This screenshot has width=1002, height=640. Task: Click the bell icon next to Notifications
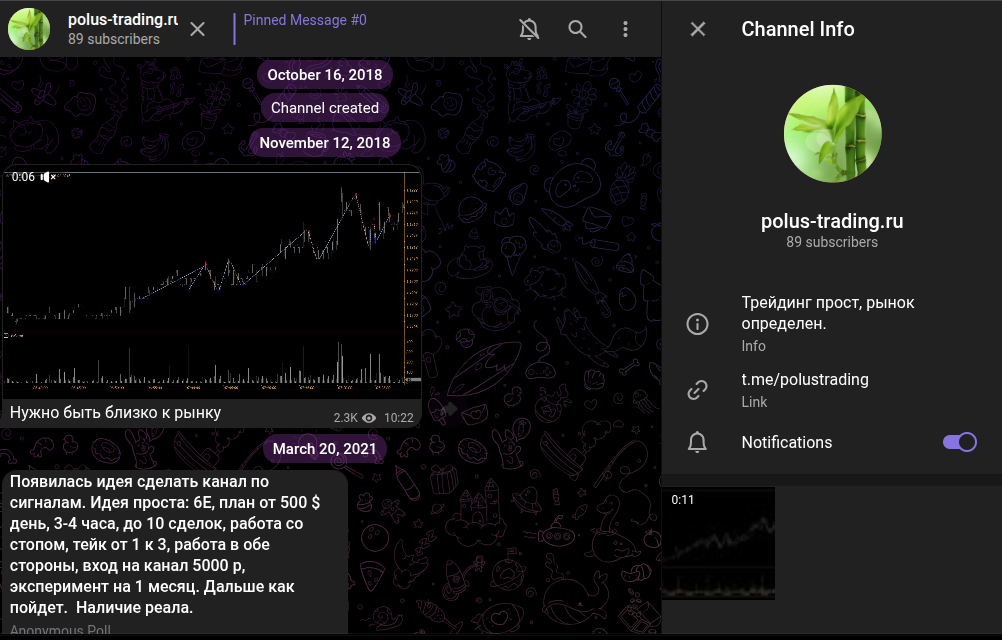(697, 442)
